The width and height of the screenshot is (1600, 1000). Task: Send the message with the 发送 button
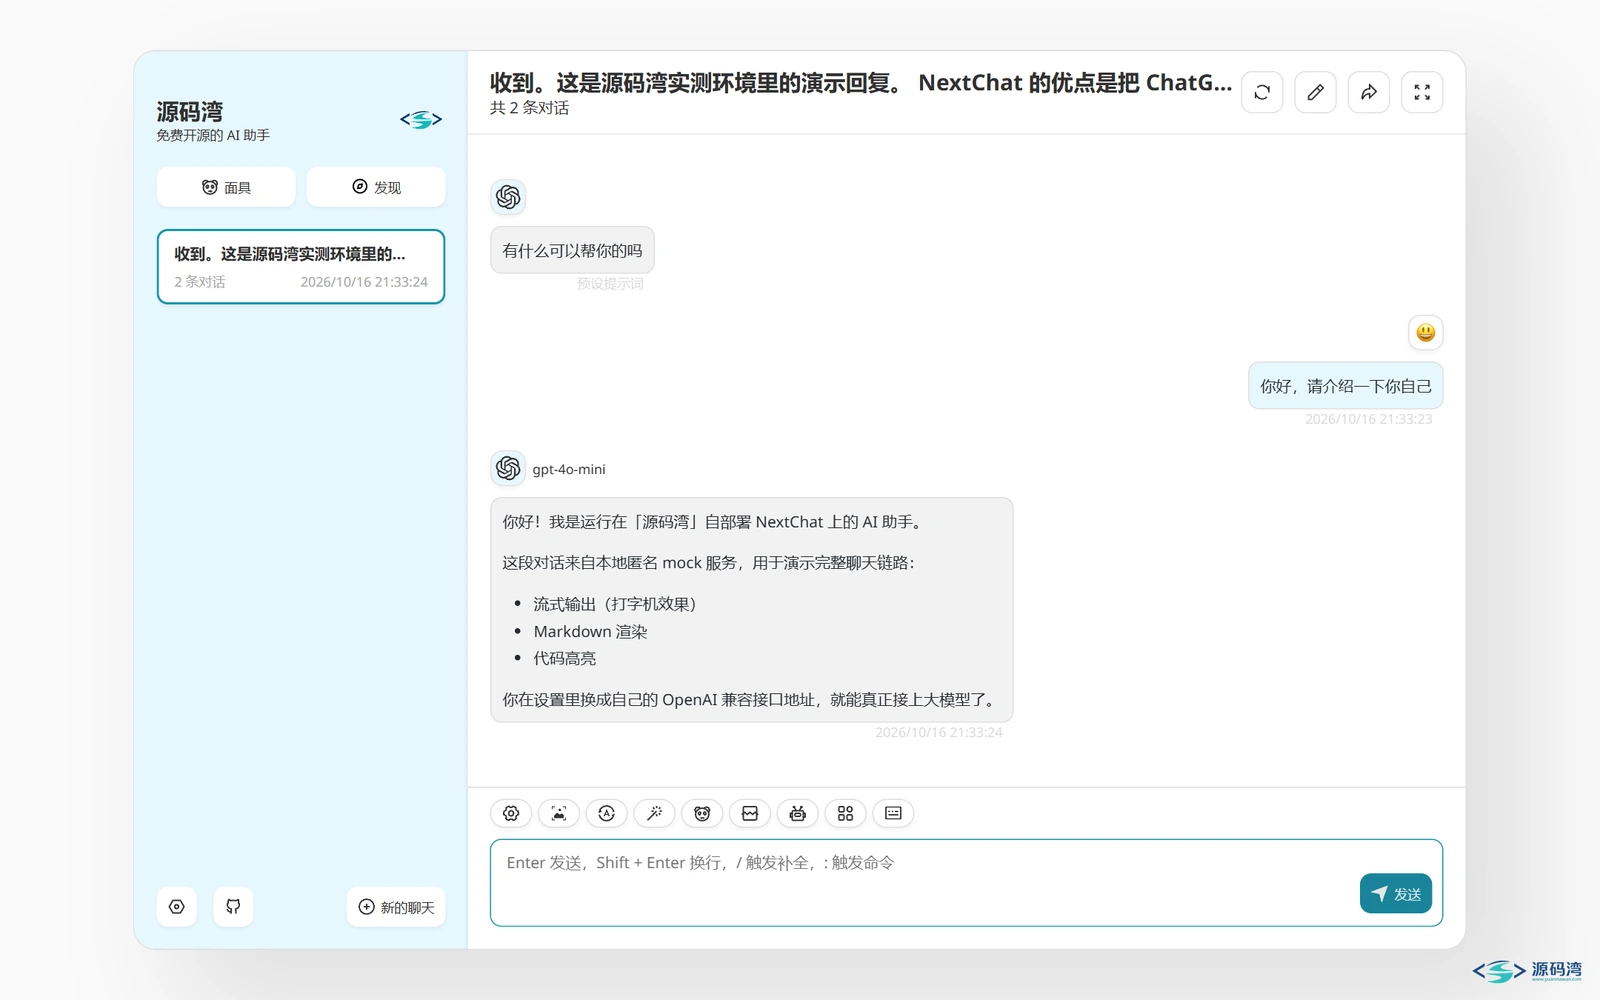pos(1396,894)
